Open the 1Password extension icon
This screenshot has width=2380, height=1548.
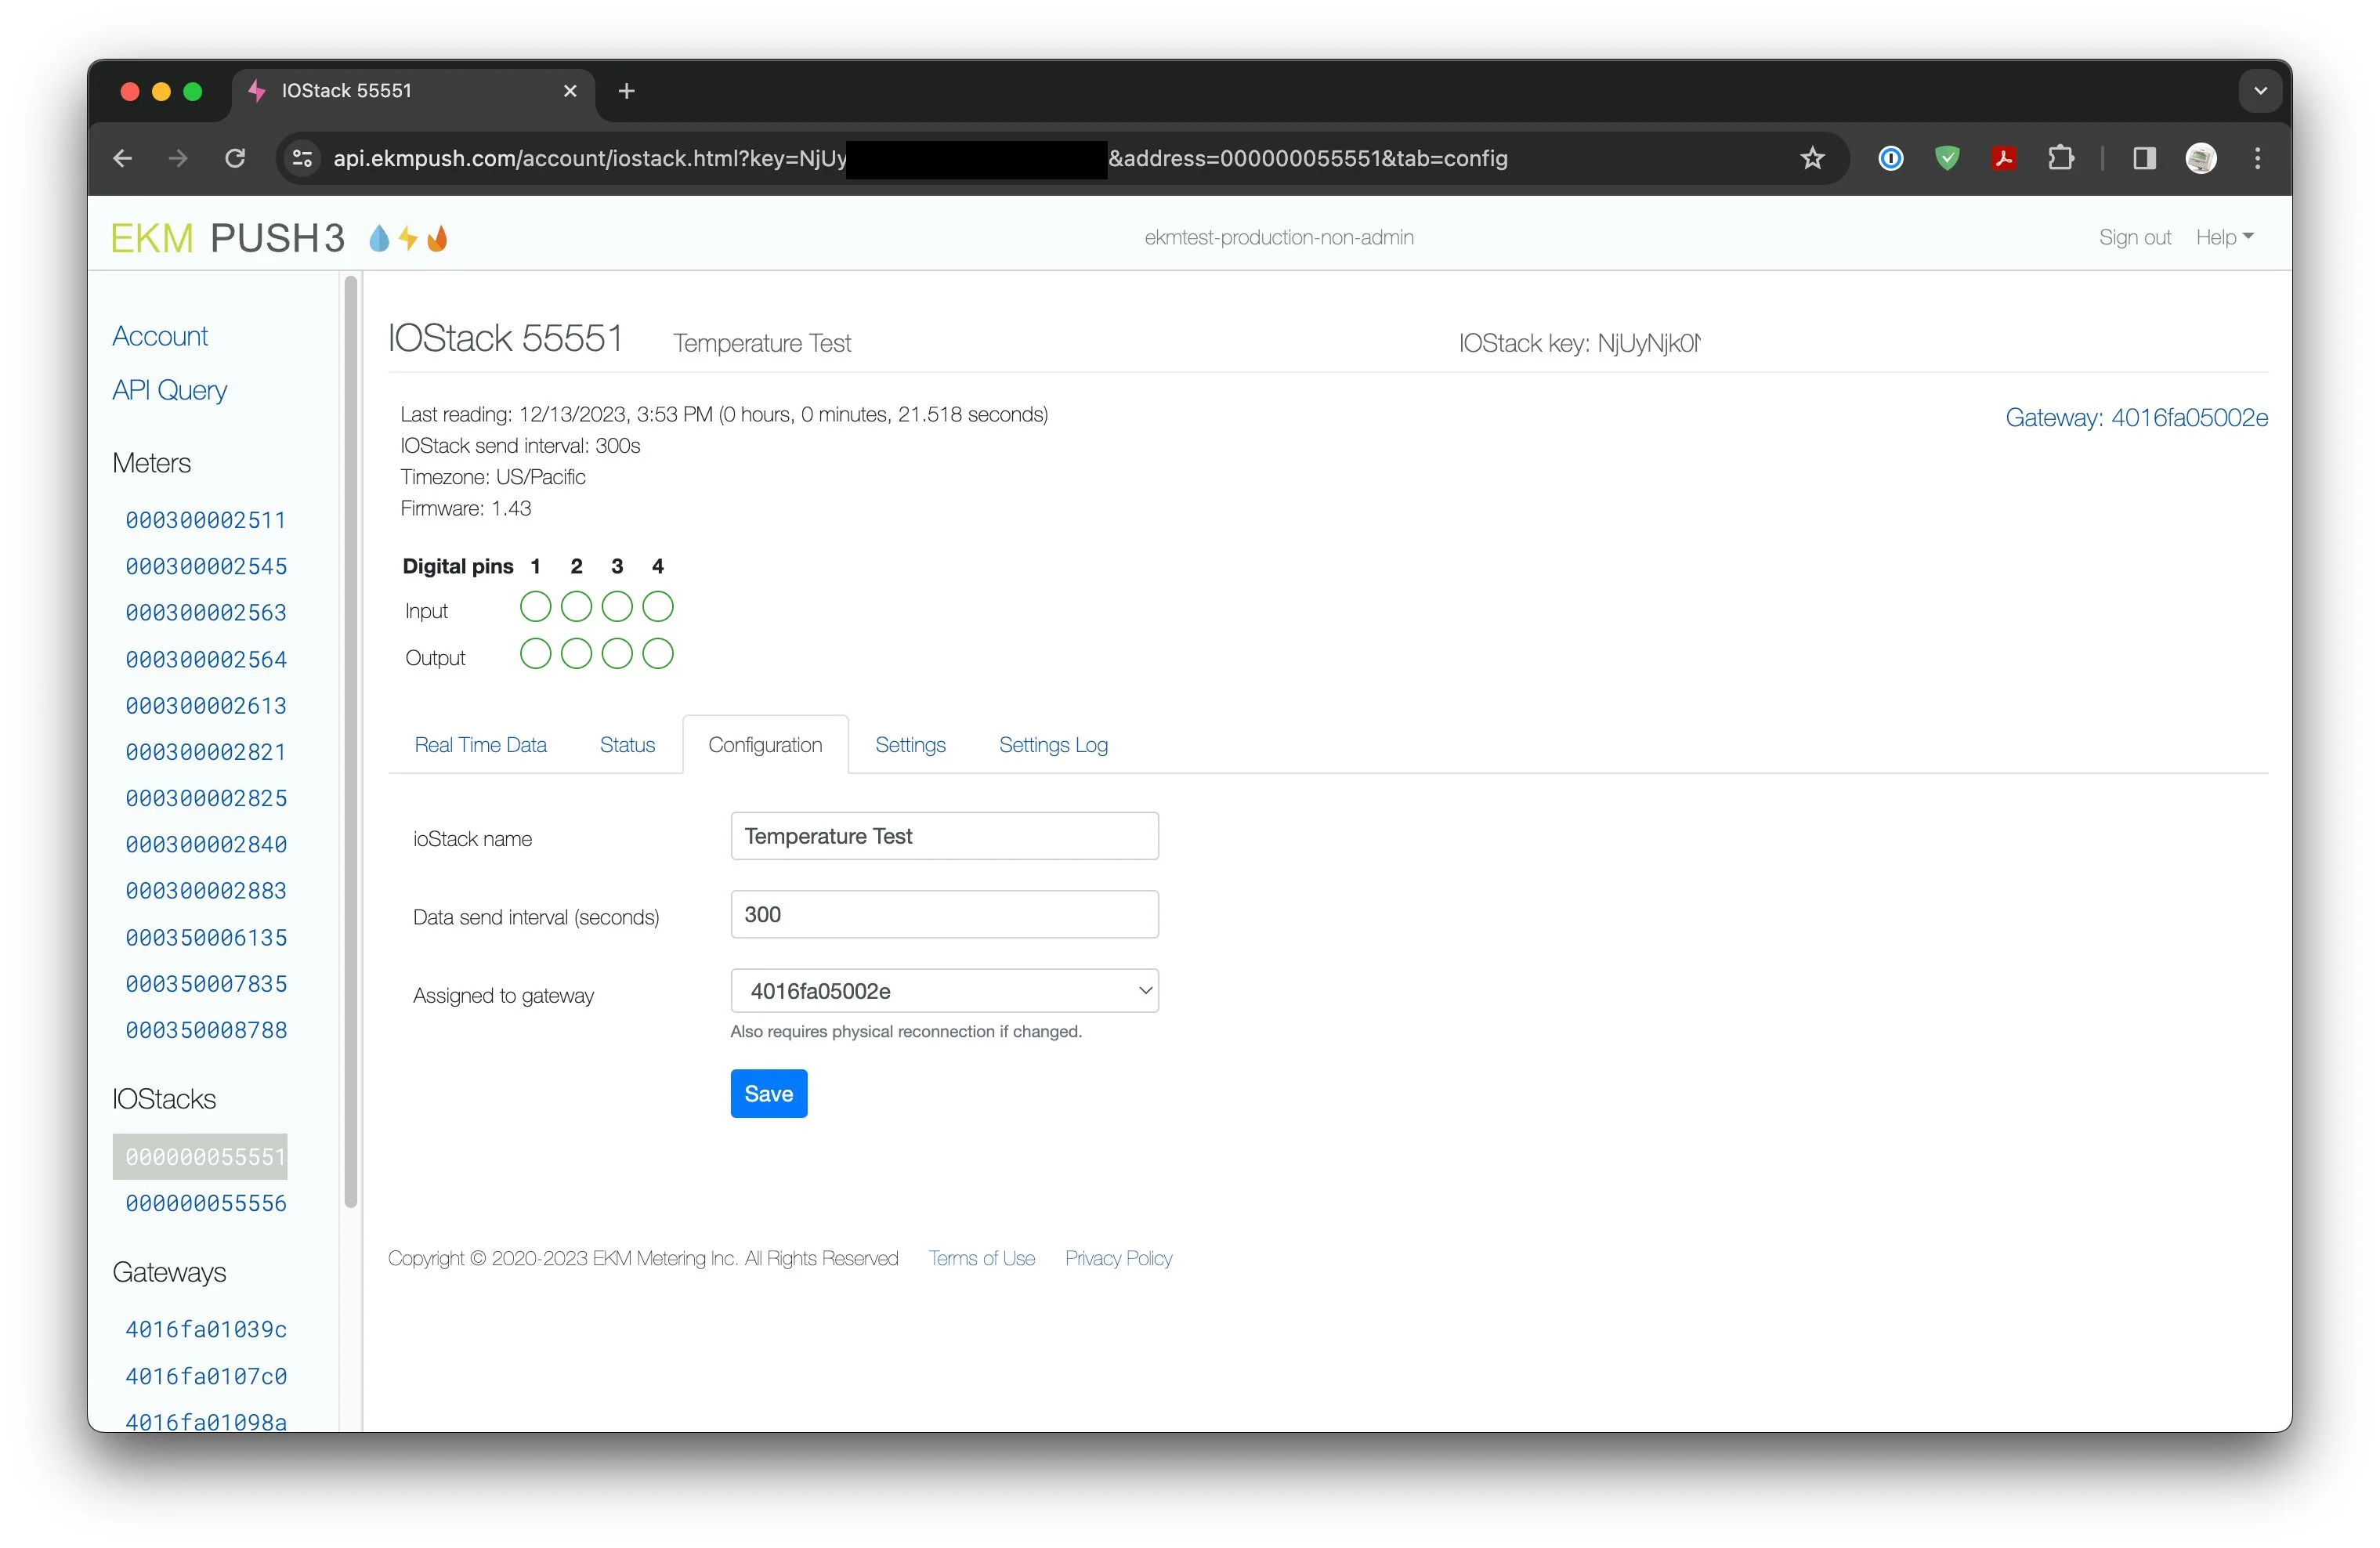[x=1890, y=158]
